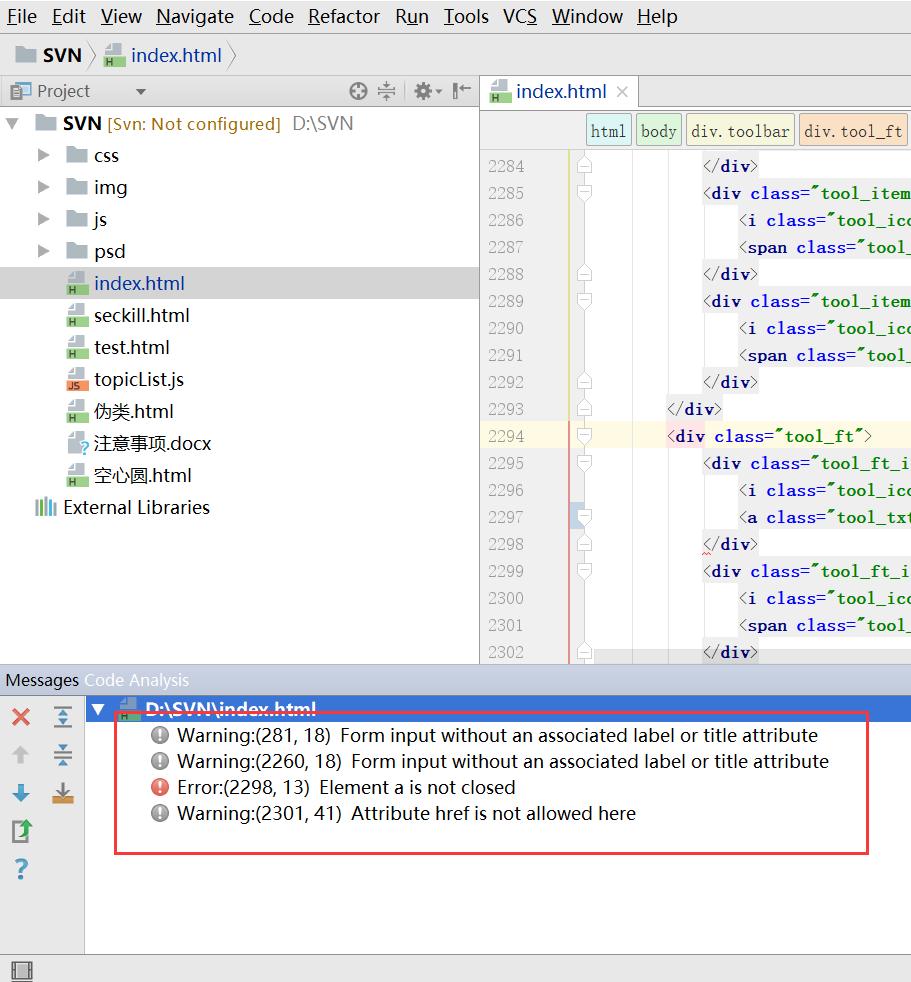Image resolution: width=911 pixels, height=982 pixels.
Task: Open the Refactor menu
Action: (x=344, y=16)
